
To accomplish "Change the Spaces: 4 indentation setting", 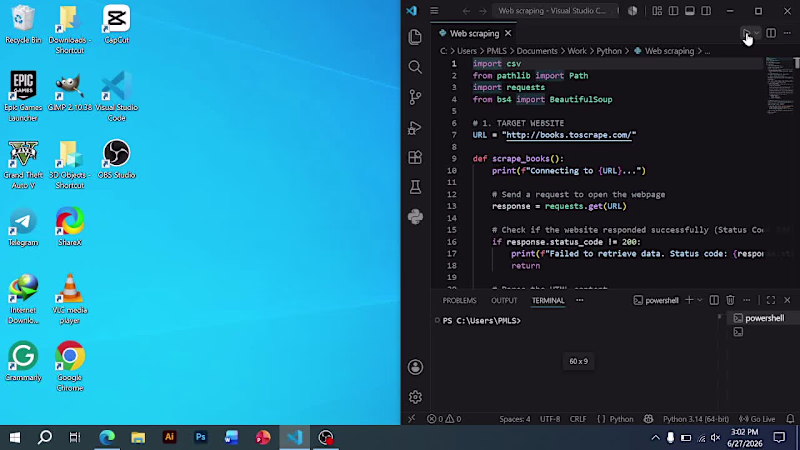I will (x=514, y=419).
